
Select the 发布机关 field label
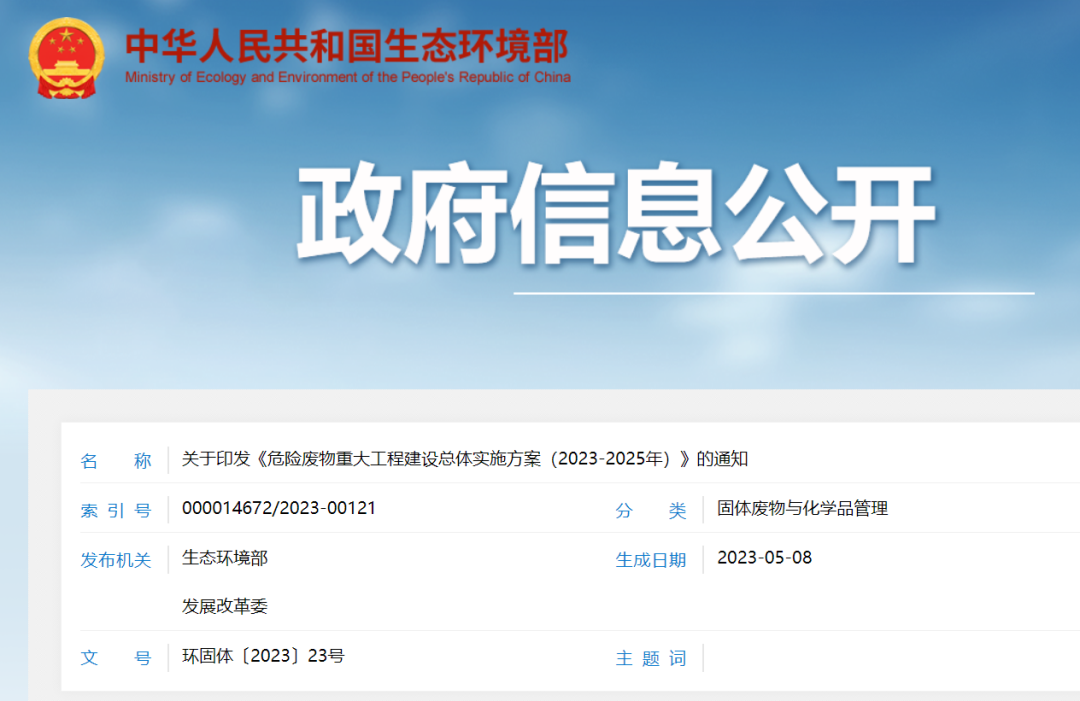[116, 560]
